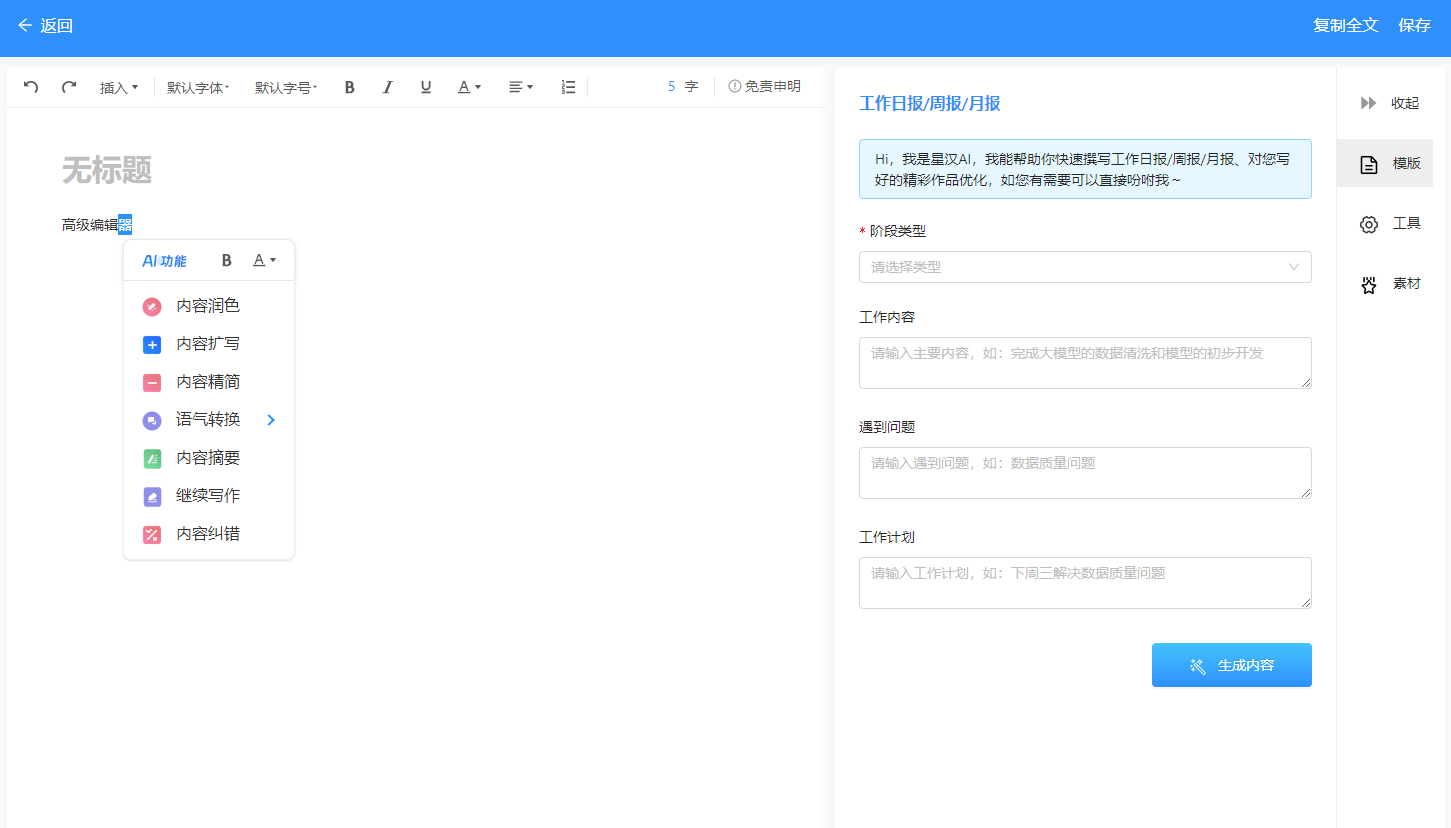
Task: Click bold icon in floating popup
Action: [227, 260]
